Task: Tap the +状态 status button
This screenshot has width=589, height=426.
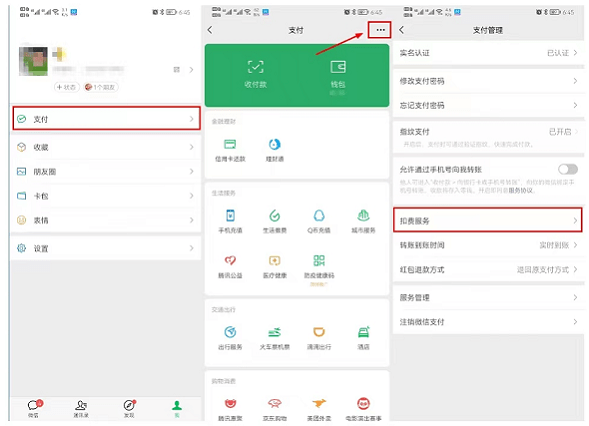Action: (x=66, y=87)
